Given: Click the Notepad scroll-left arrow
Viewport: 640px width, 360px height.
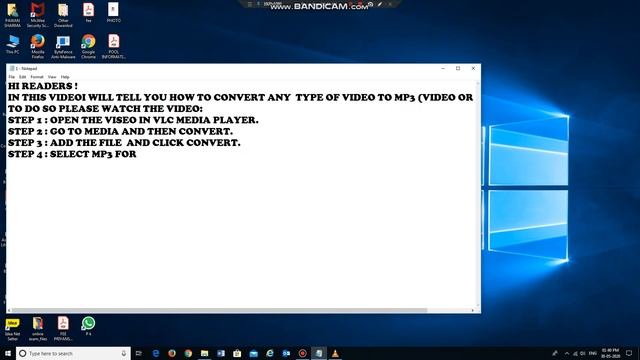Looking at the screenshot, I should pyautogui.click(x=9, y=310).
